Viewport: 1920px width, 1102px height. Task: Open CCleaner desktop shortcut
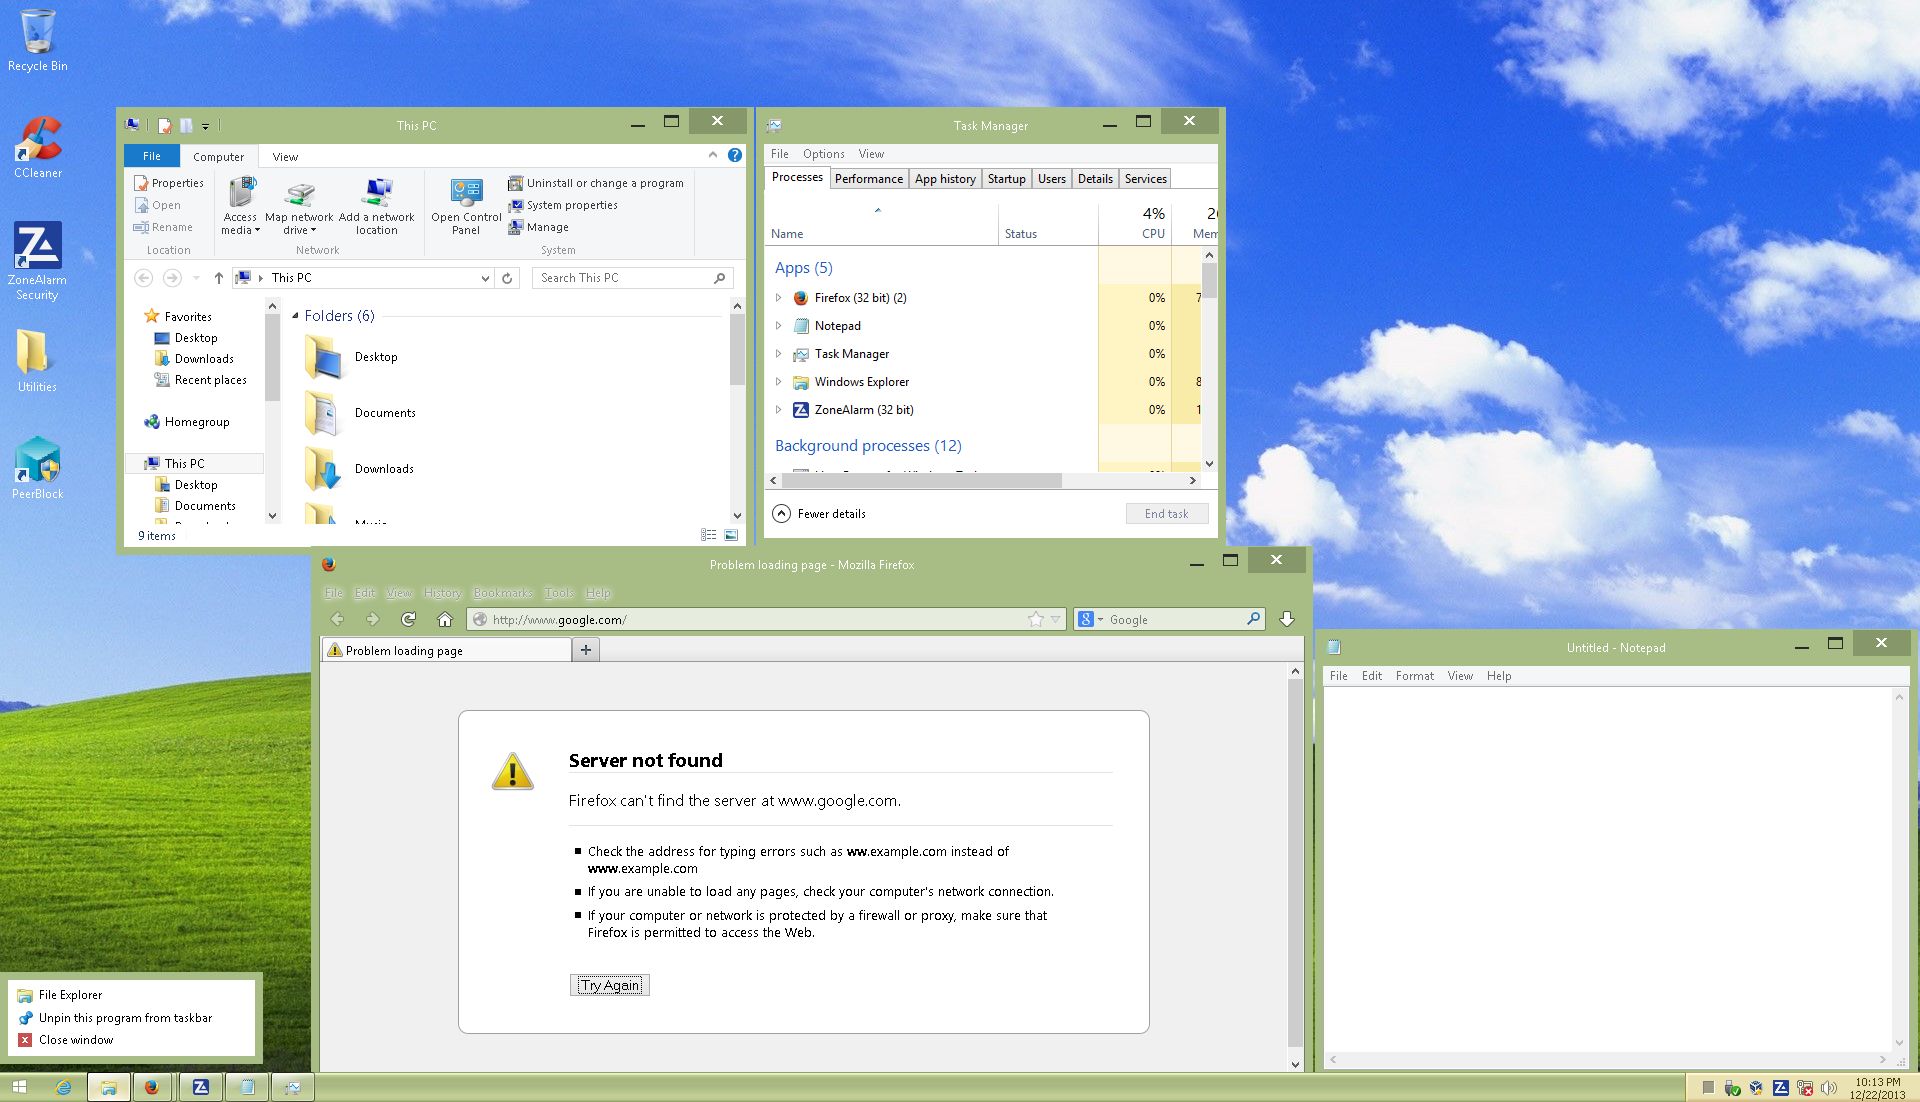tap(38, 147)
